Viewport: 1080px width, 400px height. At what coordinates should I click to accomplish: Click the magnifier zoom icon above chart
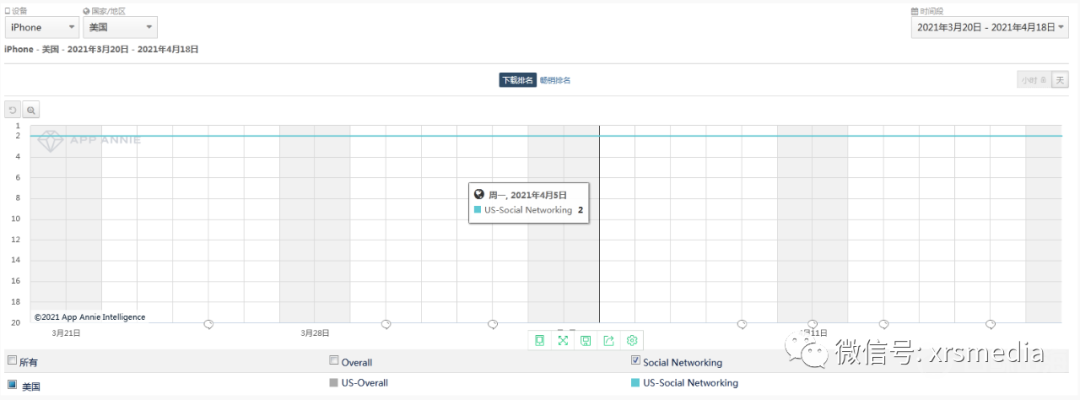[31, 110]
